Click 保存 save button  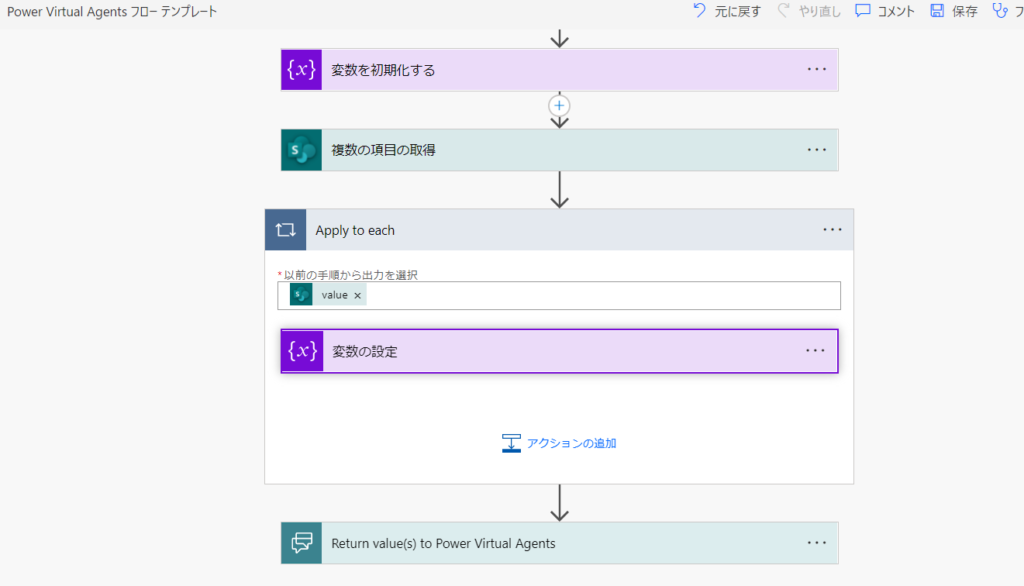954,11
